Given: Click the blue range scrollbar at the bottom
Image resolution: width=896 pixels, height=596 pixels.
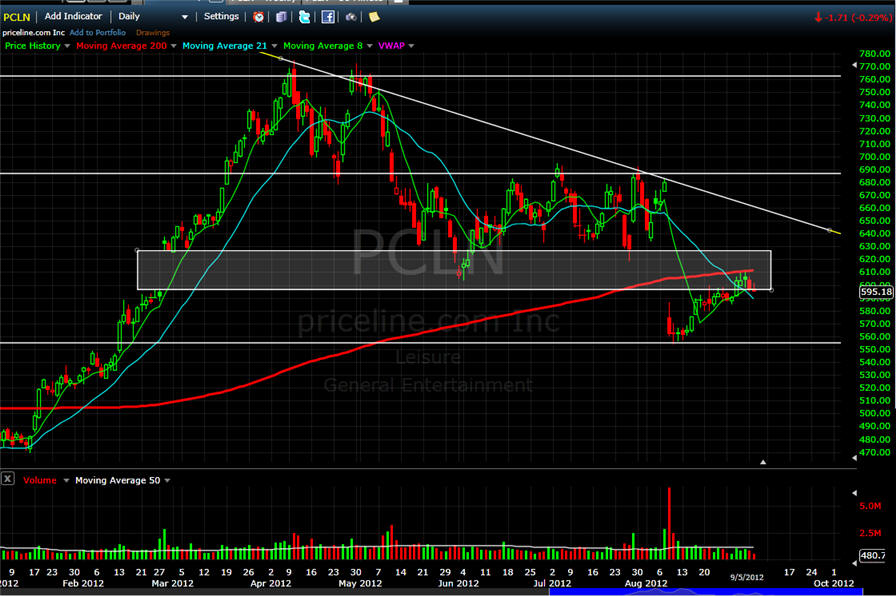Looking at the screenshot, I should [x=706, y=592].
